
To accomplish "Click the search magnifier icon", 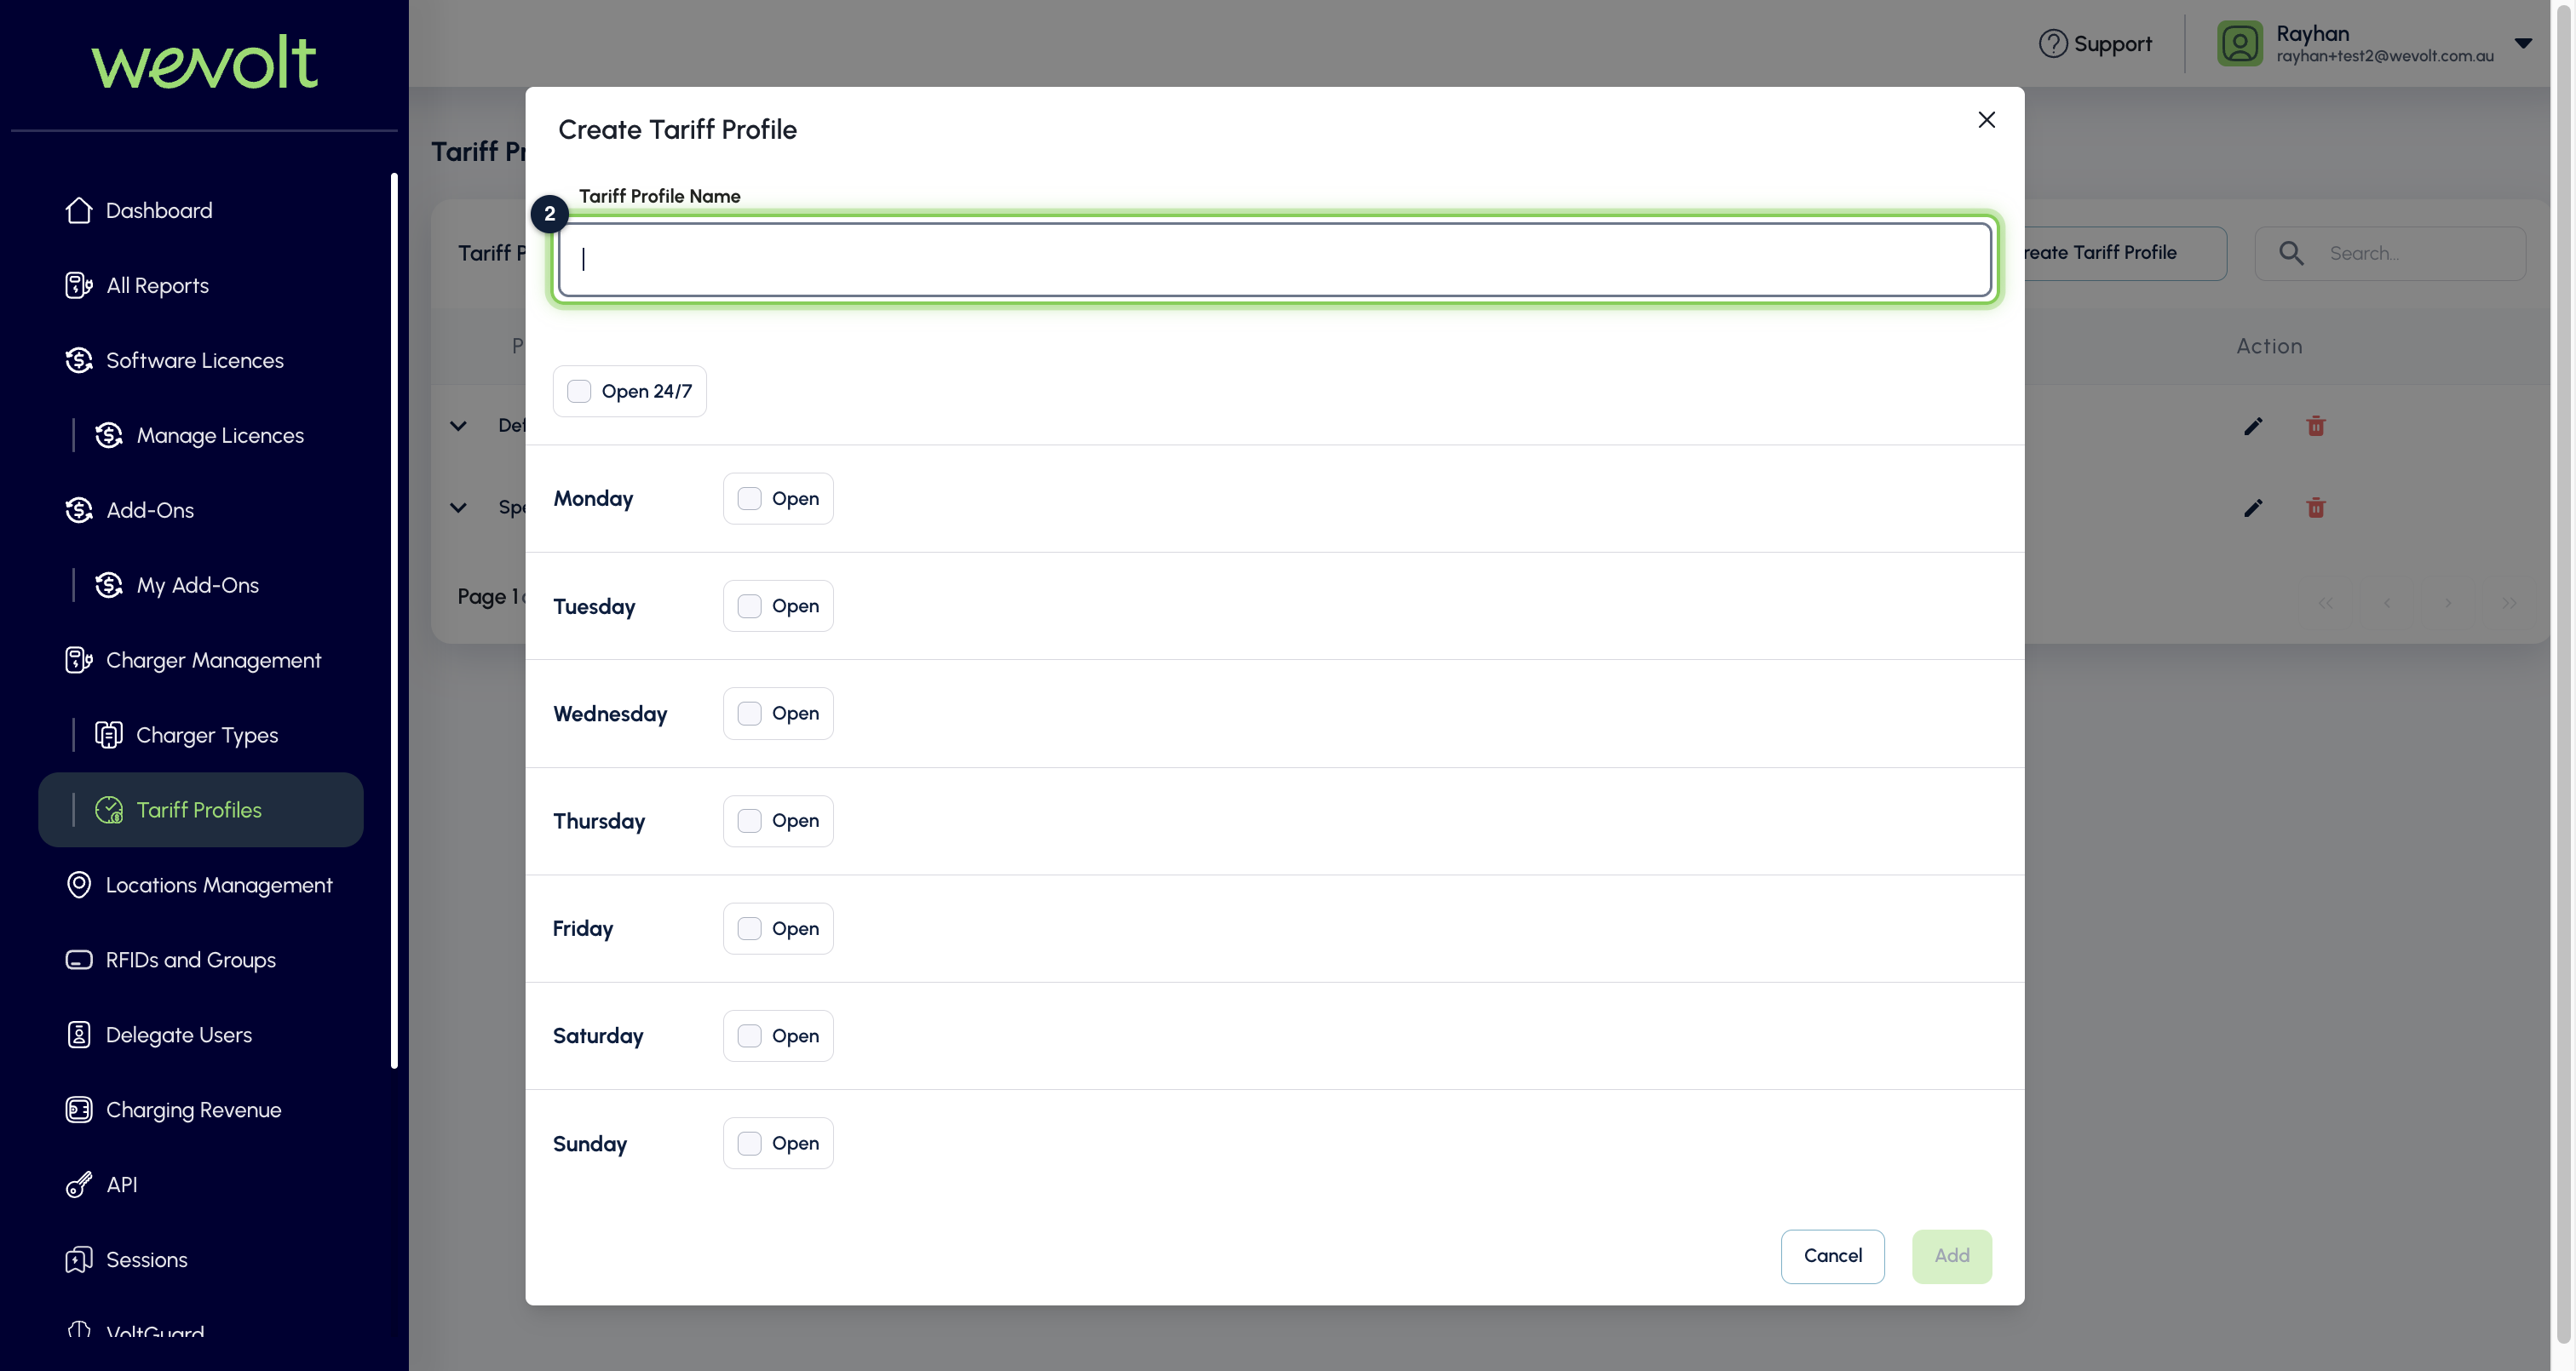I will click(2291, 253).
